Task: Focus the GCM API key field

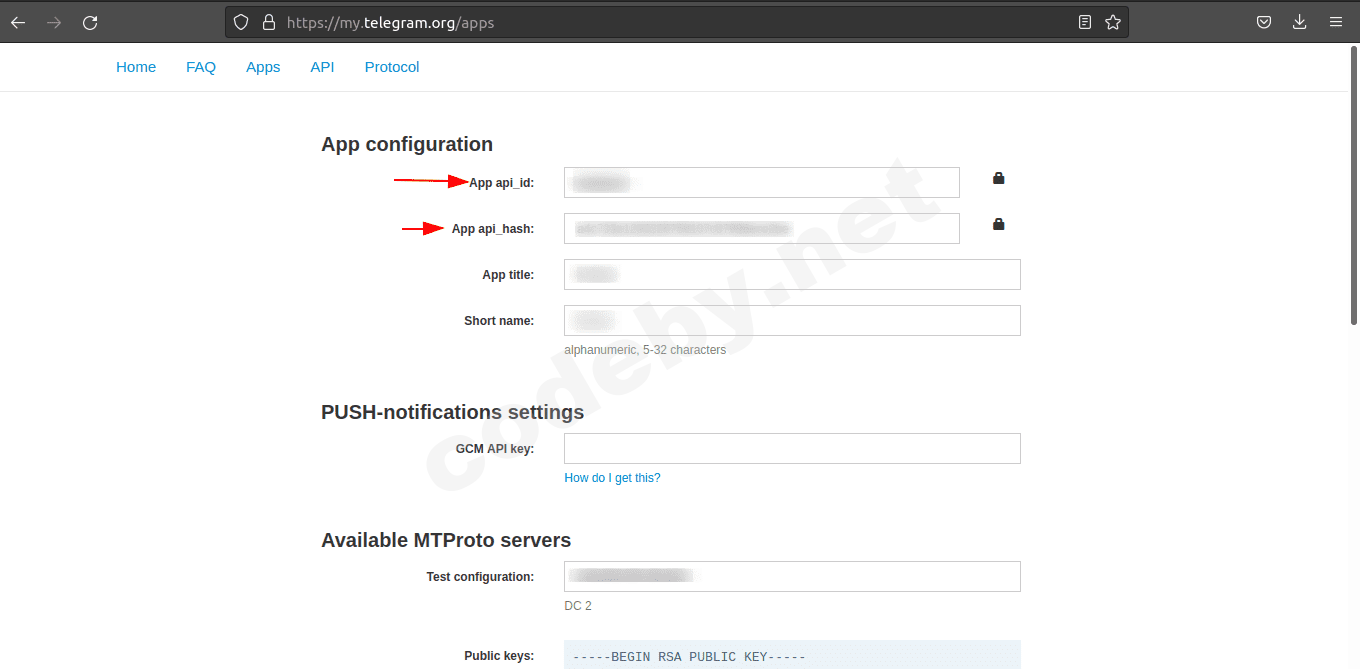Action: tap(792, 448)
